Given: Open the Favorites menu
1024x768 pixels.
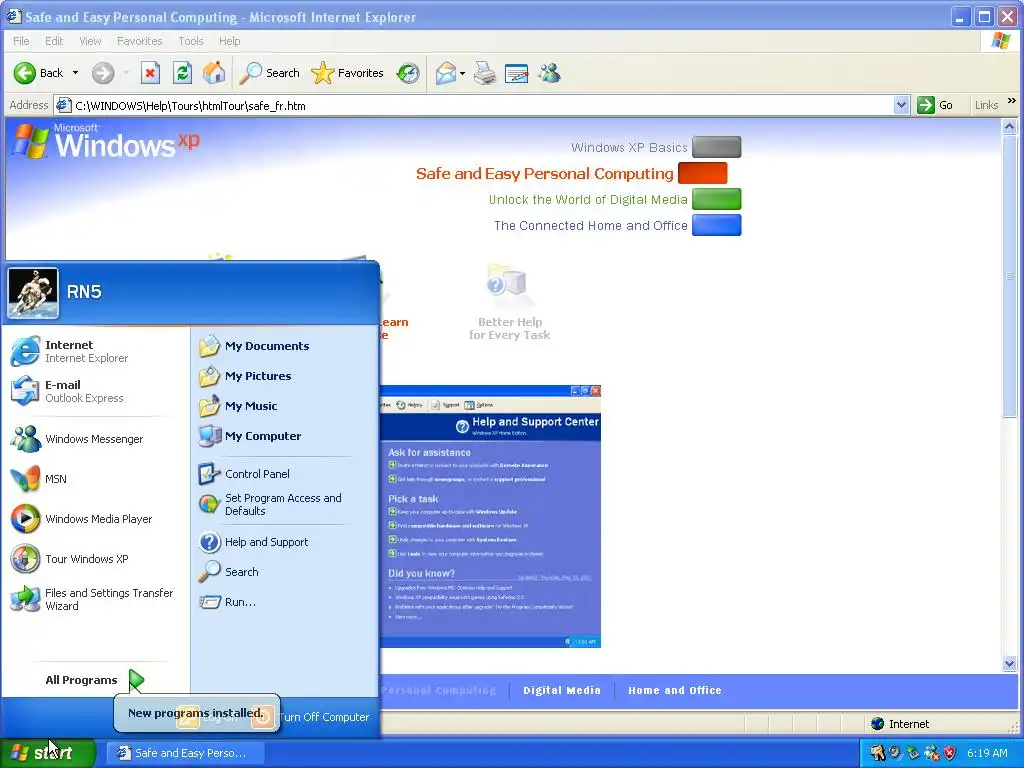Looking at the screenshot, I should (140, 41).
